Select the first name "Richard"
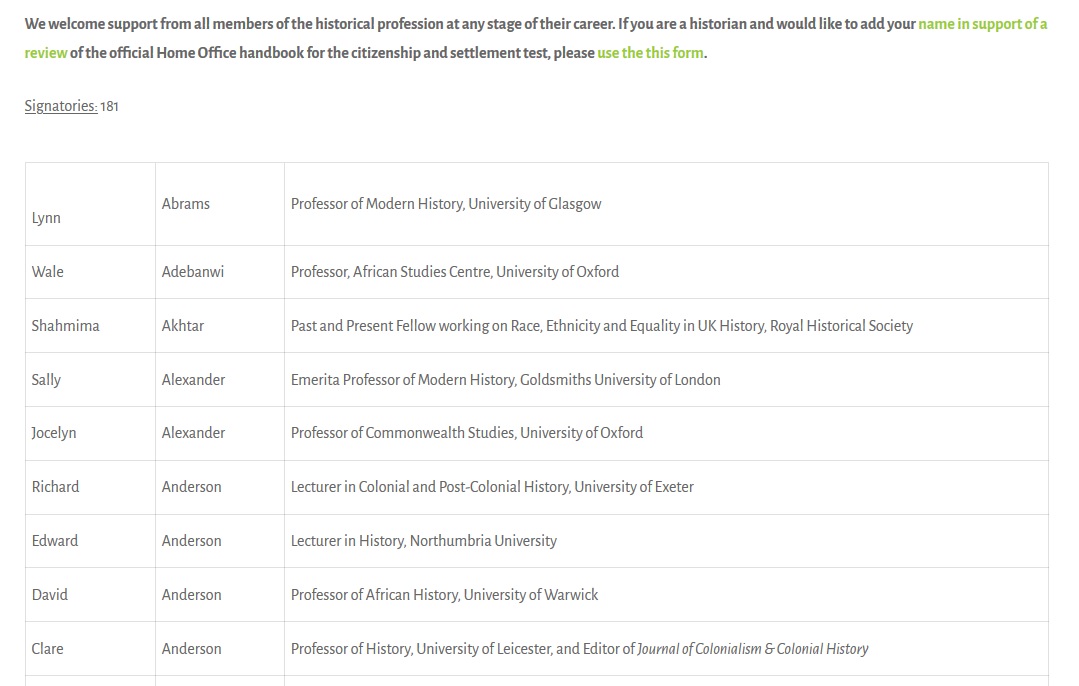Viewport: 1079px width, 686px height. (55, 487)
